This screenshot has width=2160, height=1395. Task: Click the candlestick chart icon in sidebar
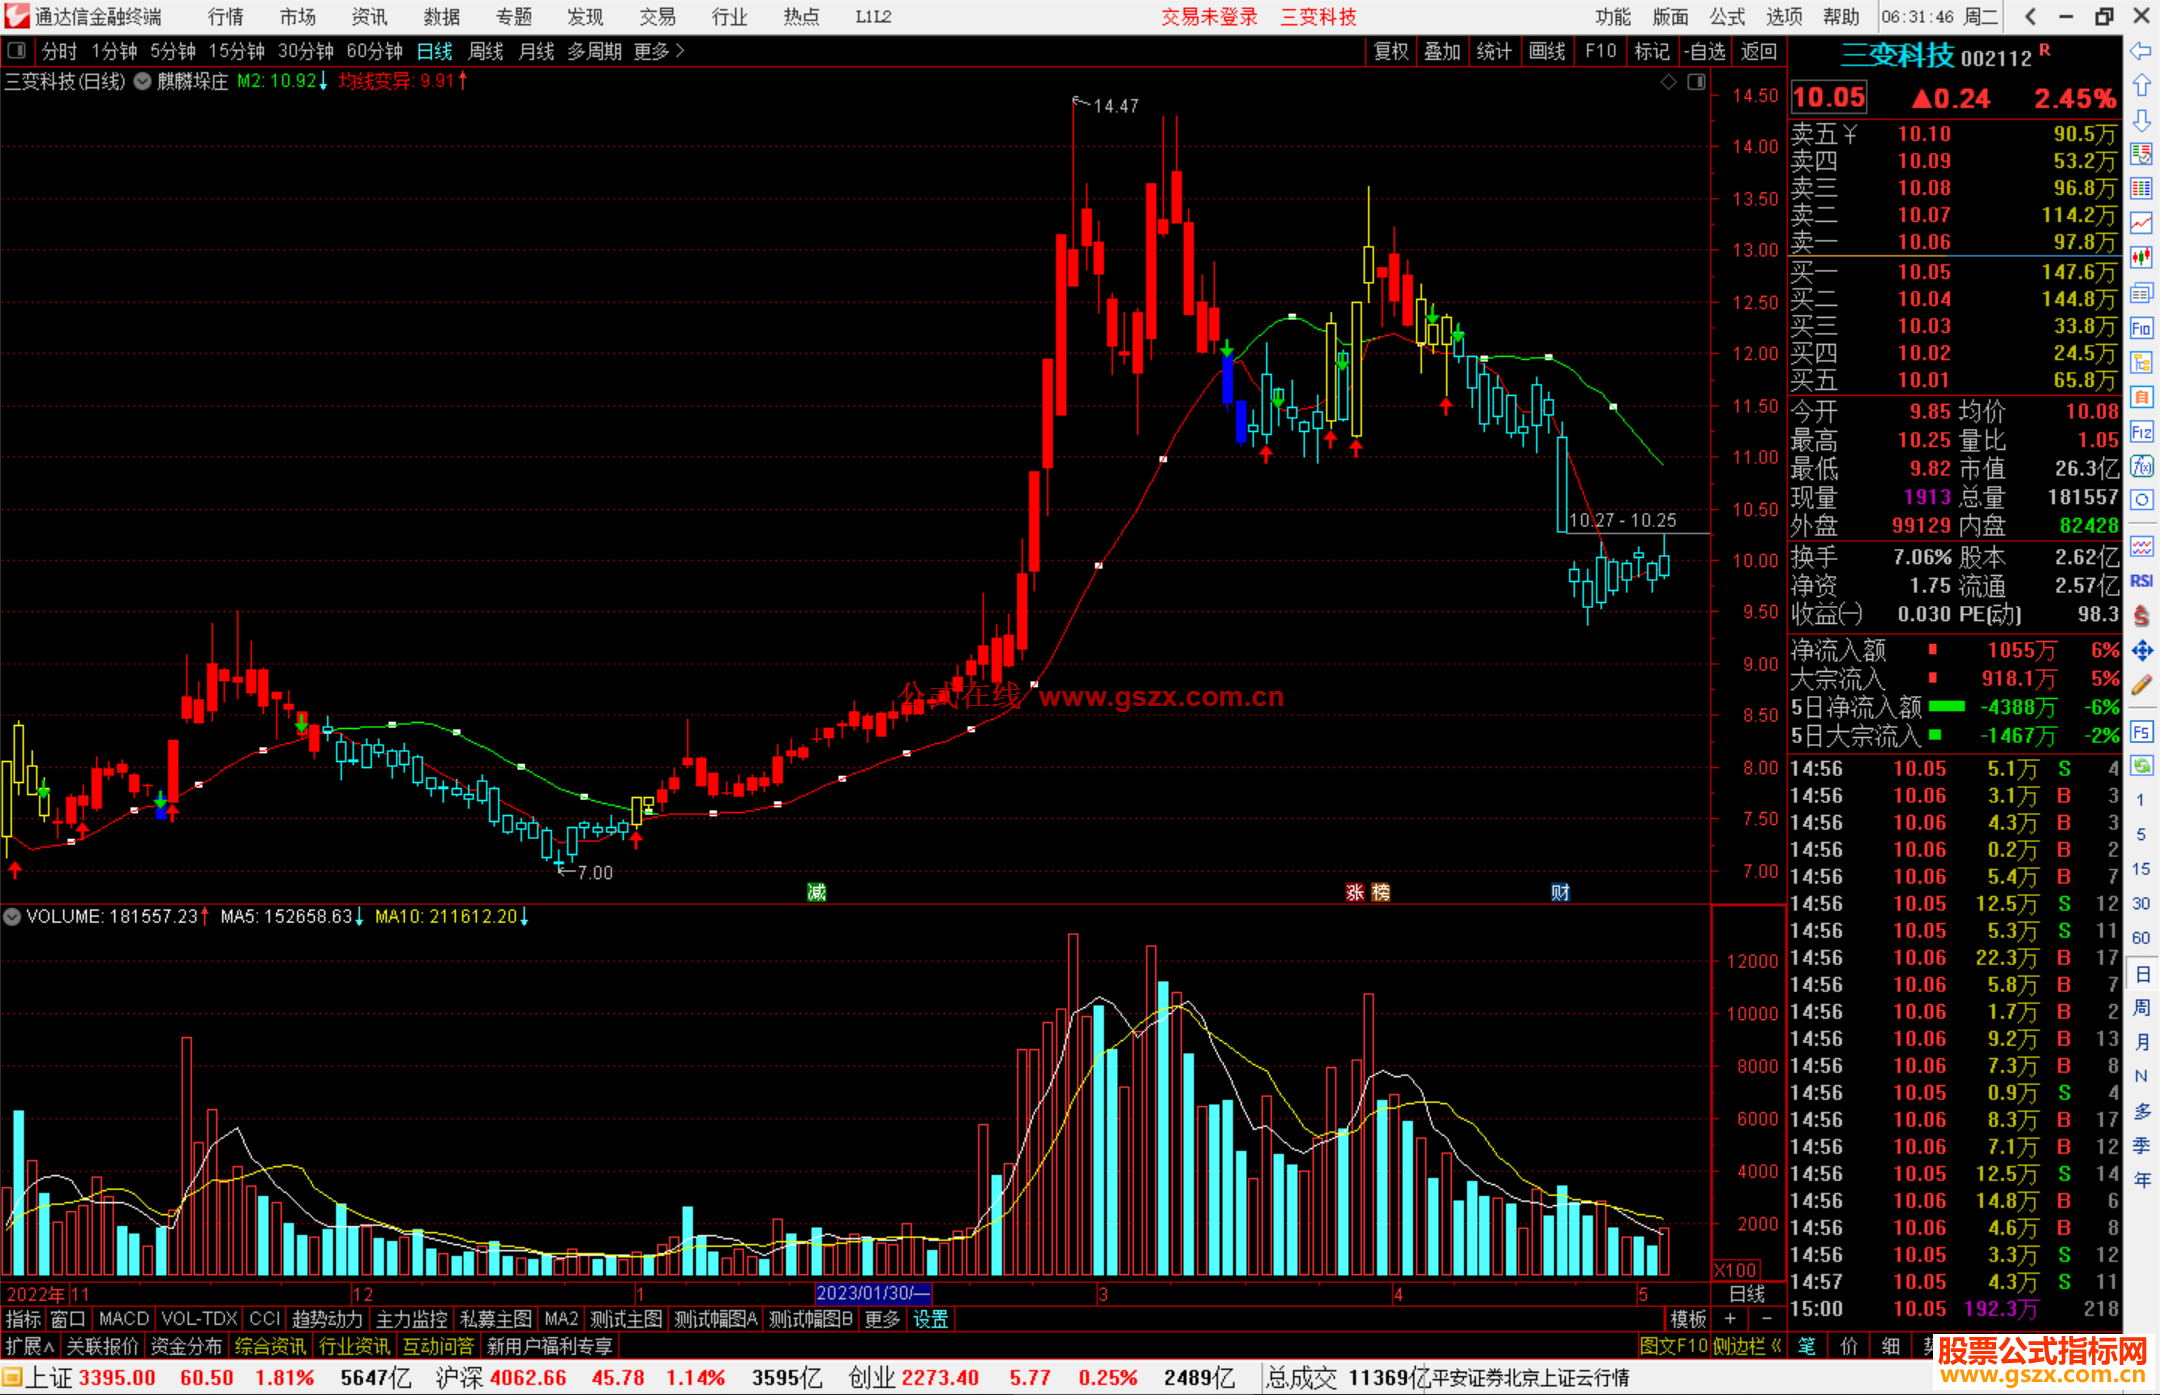coord(2141,258)
